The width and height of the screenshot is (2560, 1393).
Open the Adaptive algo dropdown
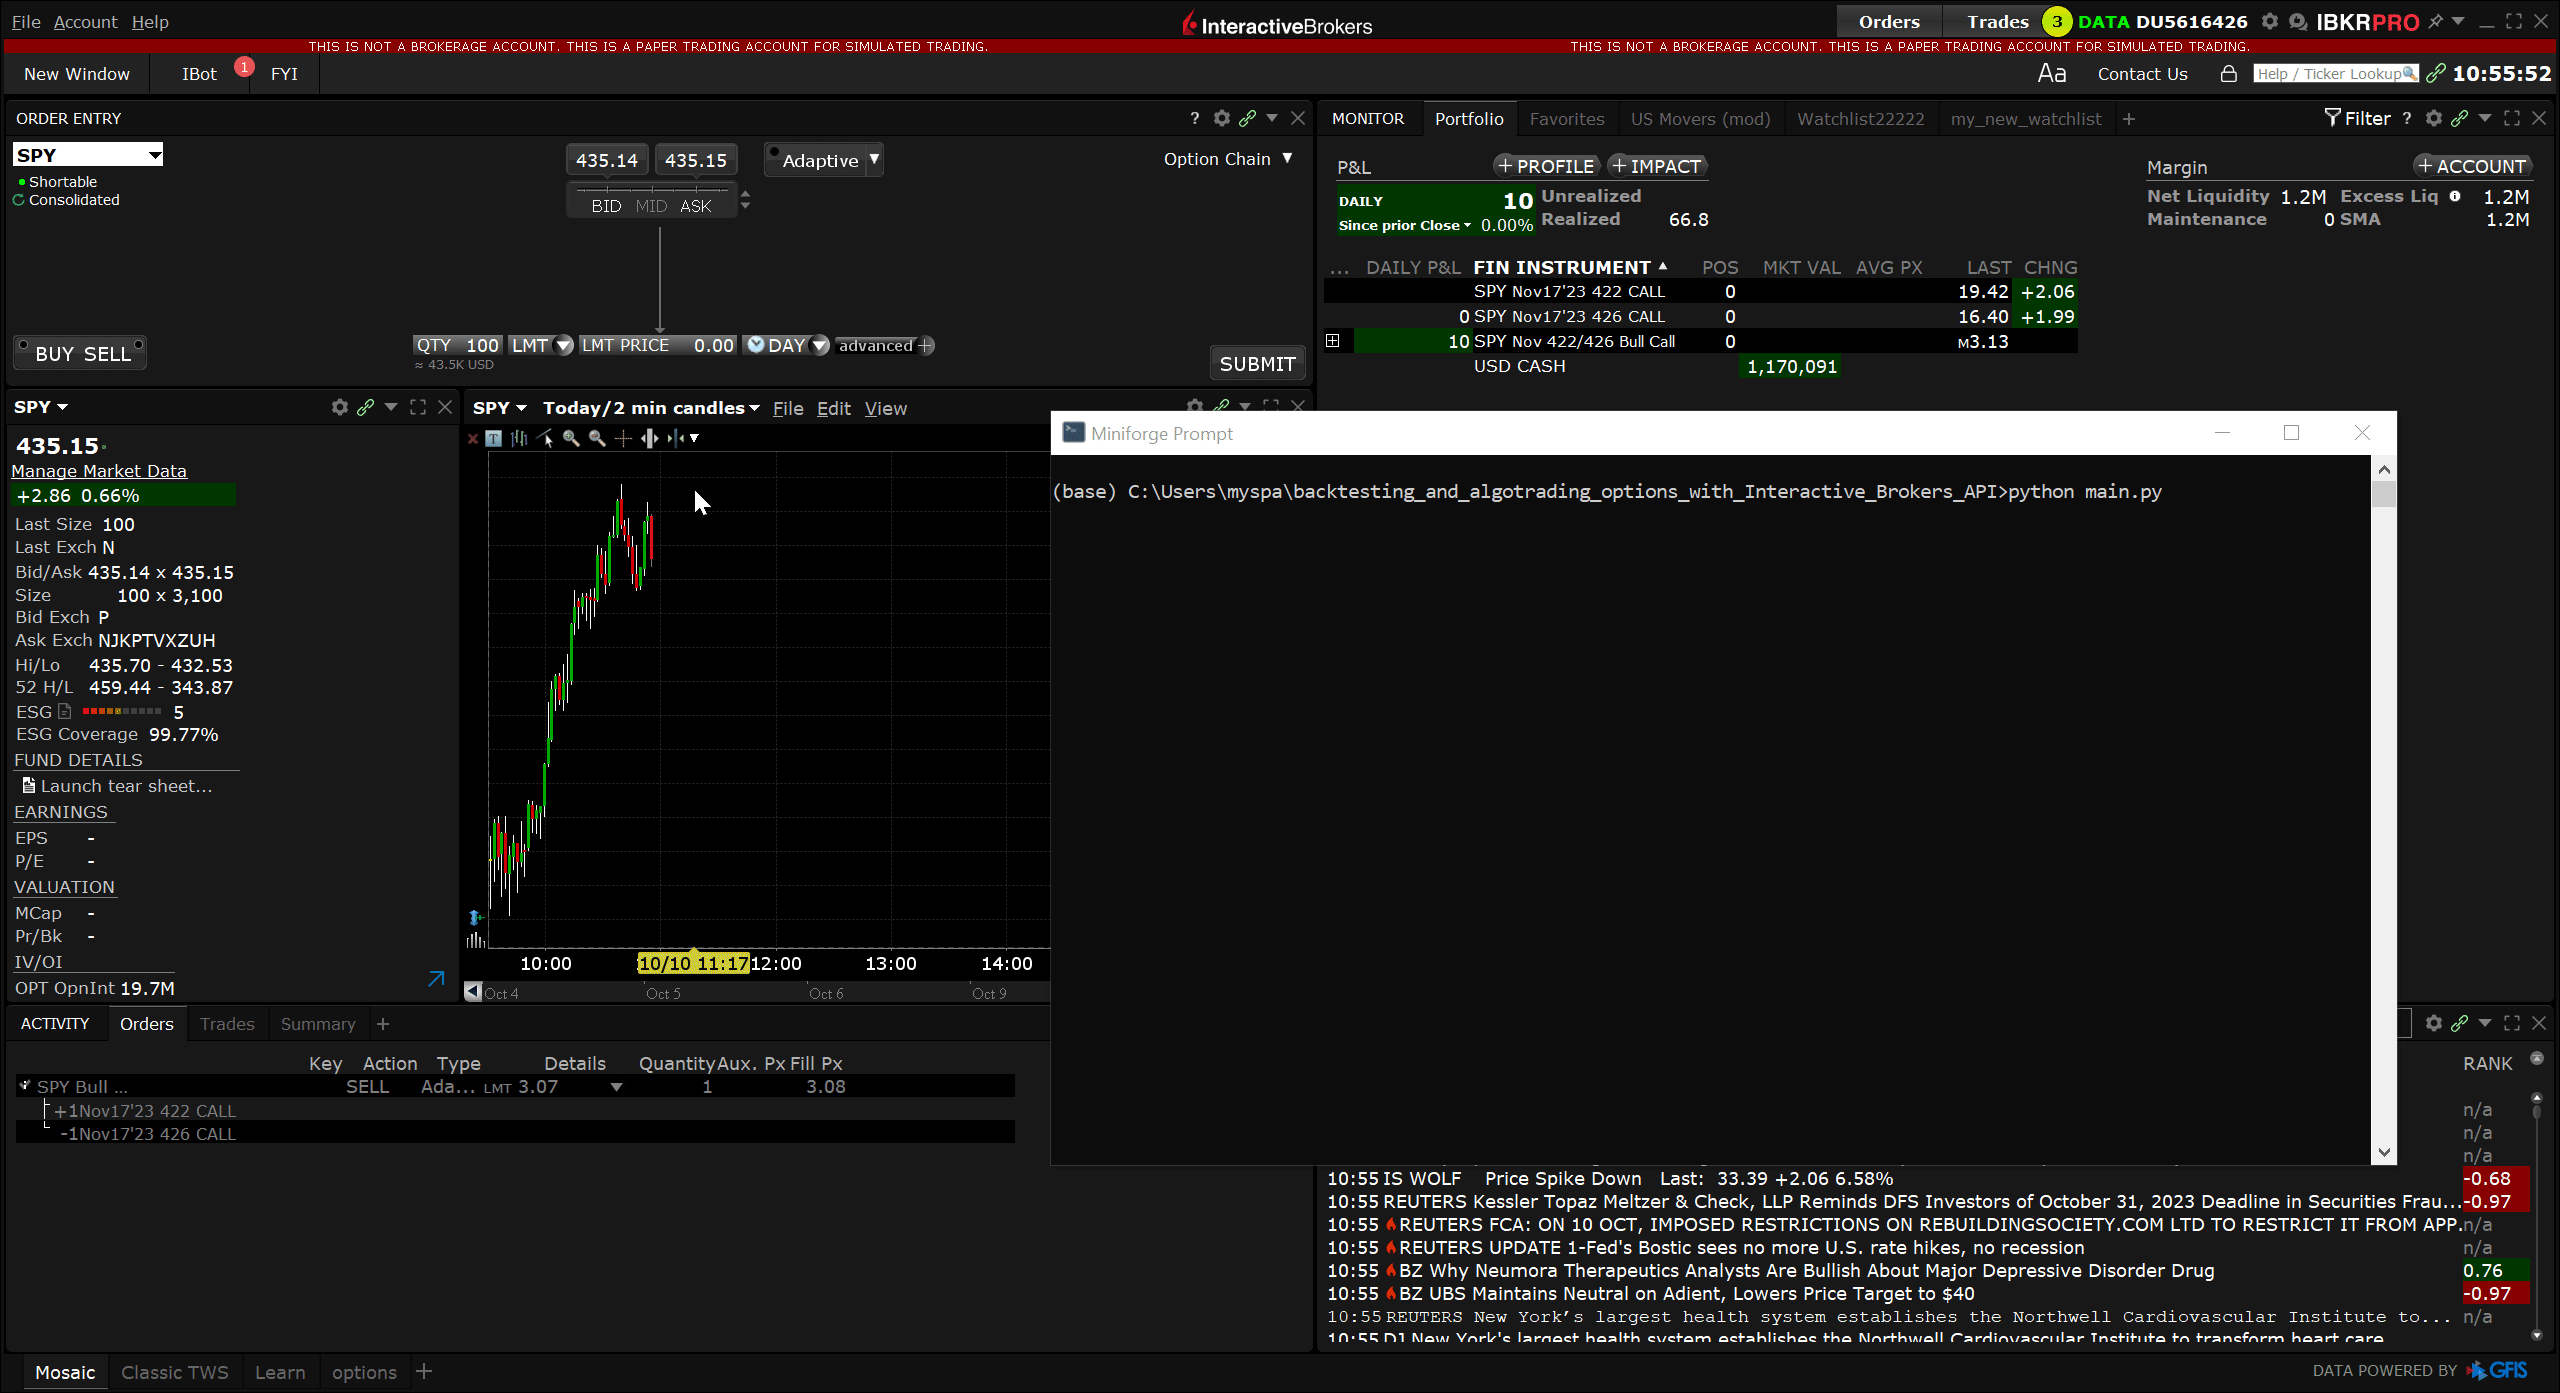874,159
